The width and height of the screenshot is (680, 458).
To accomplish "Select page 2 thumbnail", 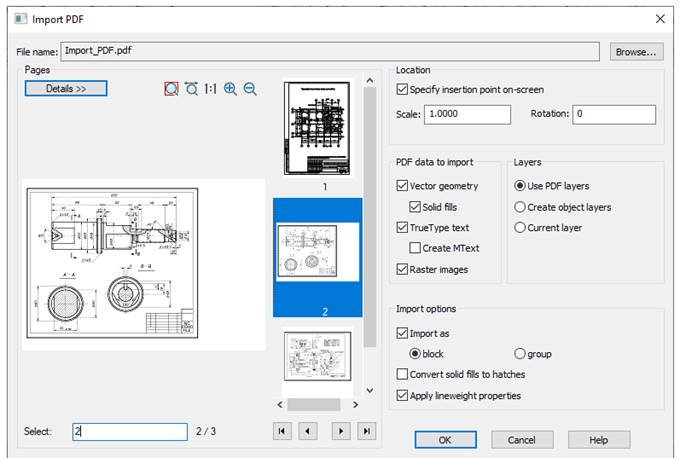I will point(317,257).
